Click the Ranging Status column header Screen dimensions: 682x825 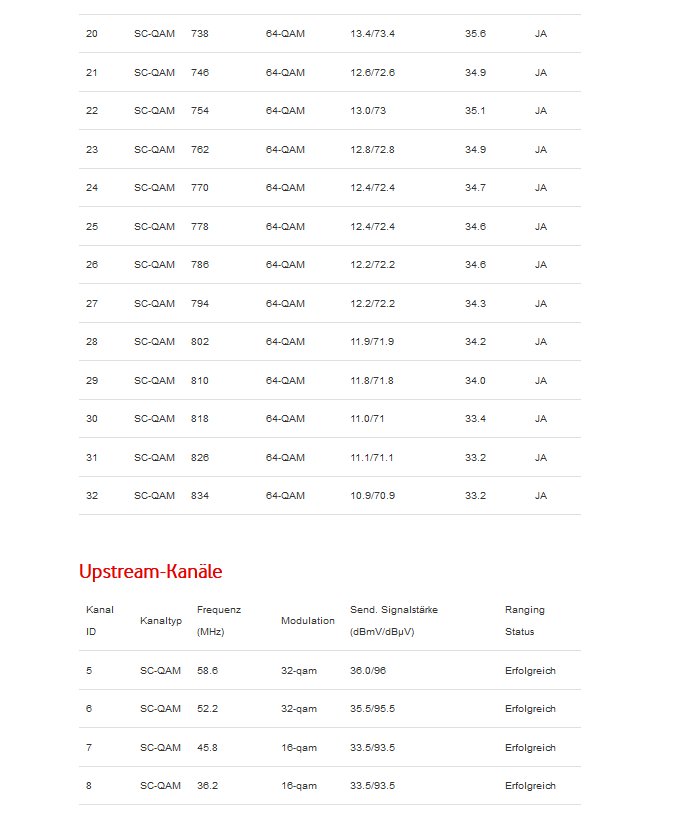tap(524, 620)
